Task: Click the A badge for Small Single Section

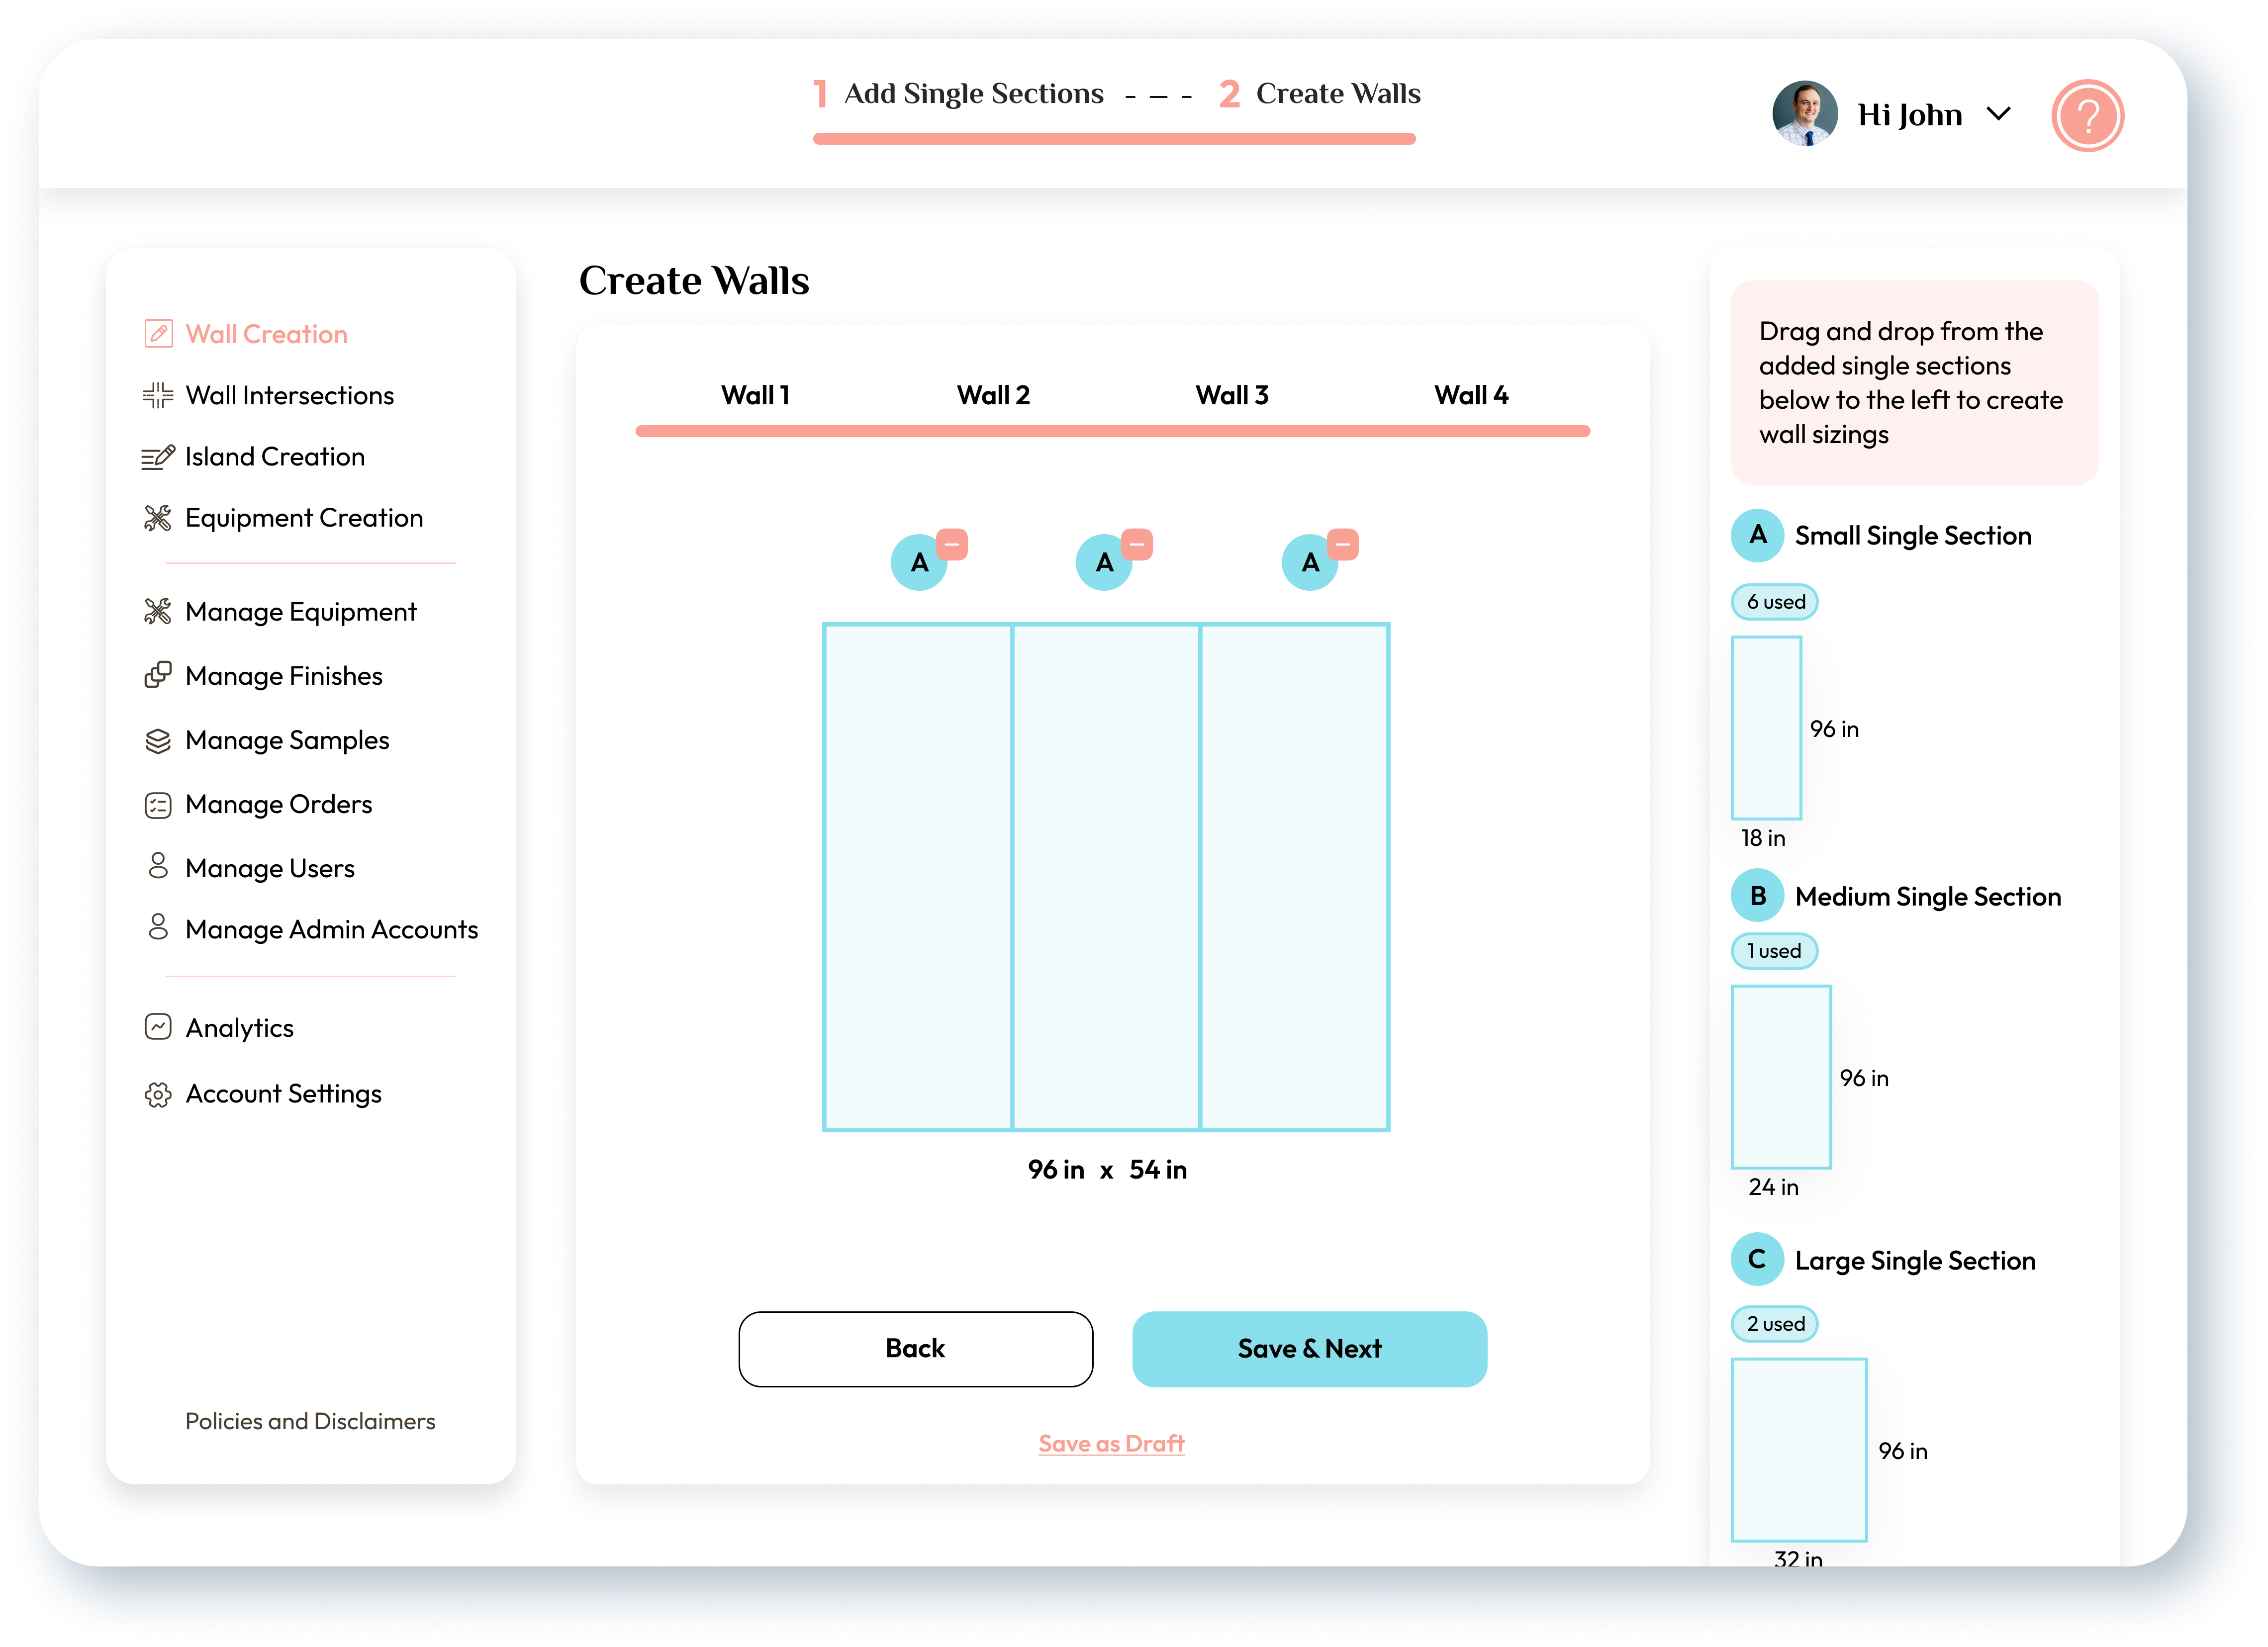Action: click(1758, 536)
